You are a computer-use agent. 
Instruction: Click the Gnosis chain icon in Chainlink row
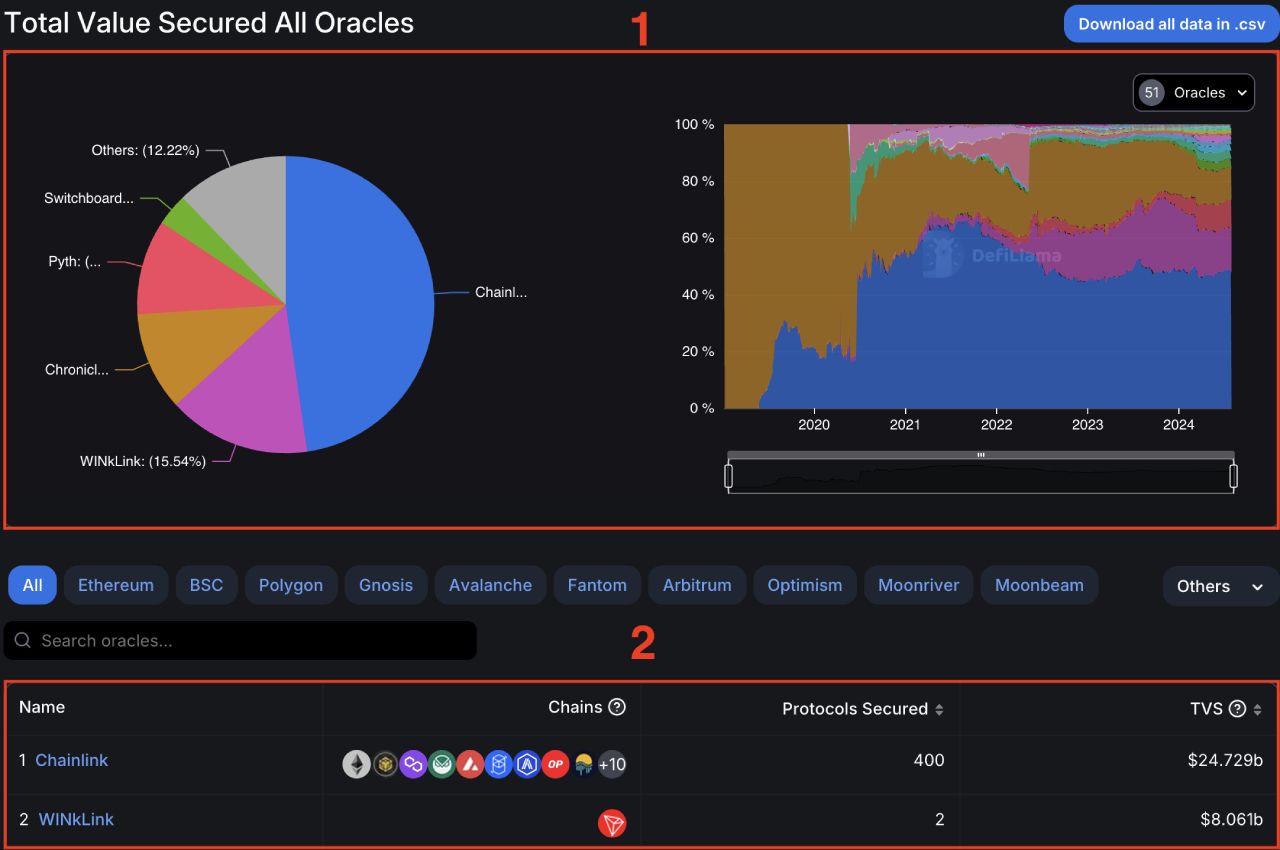442,765
